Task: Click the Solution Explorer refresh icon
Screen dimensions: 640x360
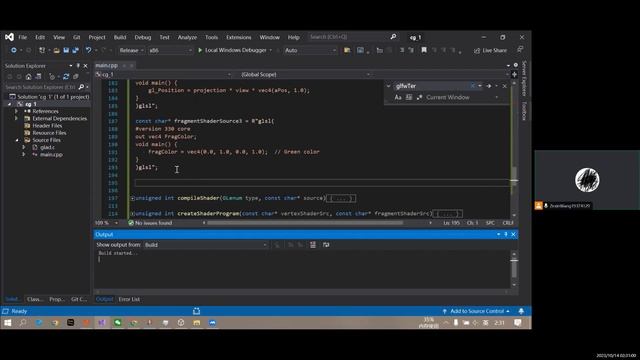Action: 66,77
